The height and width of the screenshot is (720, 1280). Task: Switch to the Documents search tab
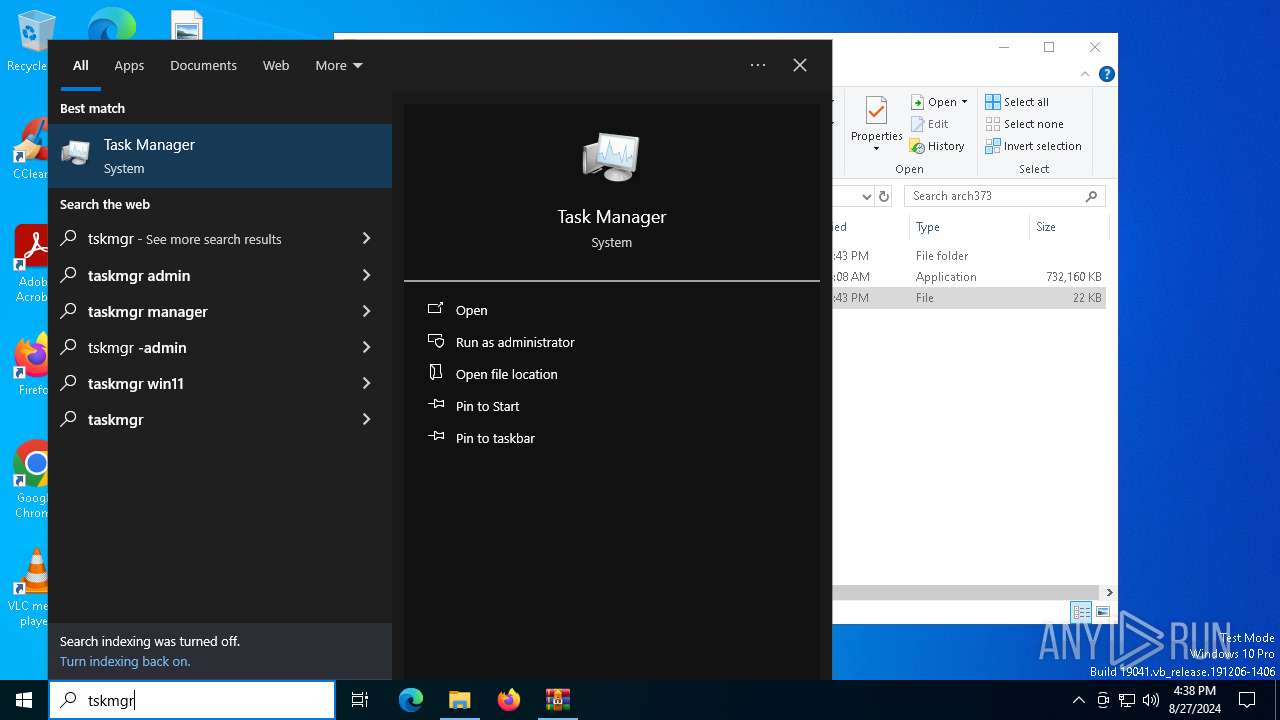[x=203, y=65]
